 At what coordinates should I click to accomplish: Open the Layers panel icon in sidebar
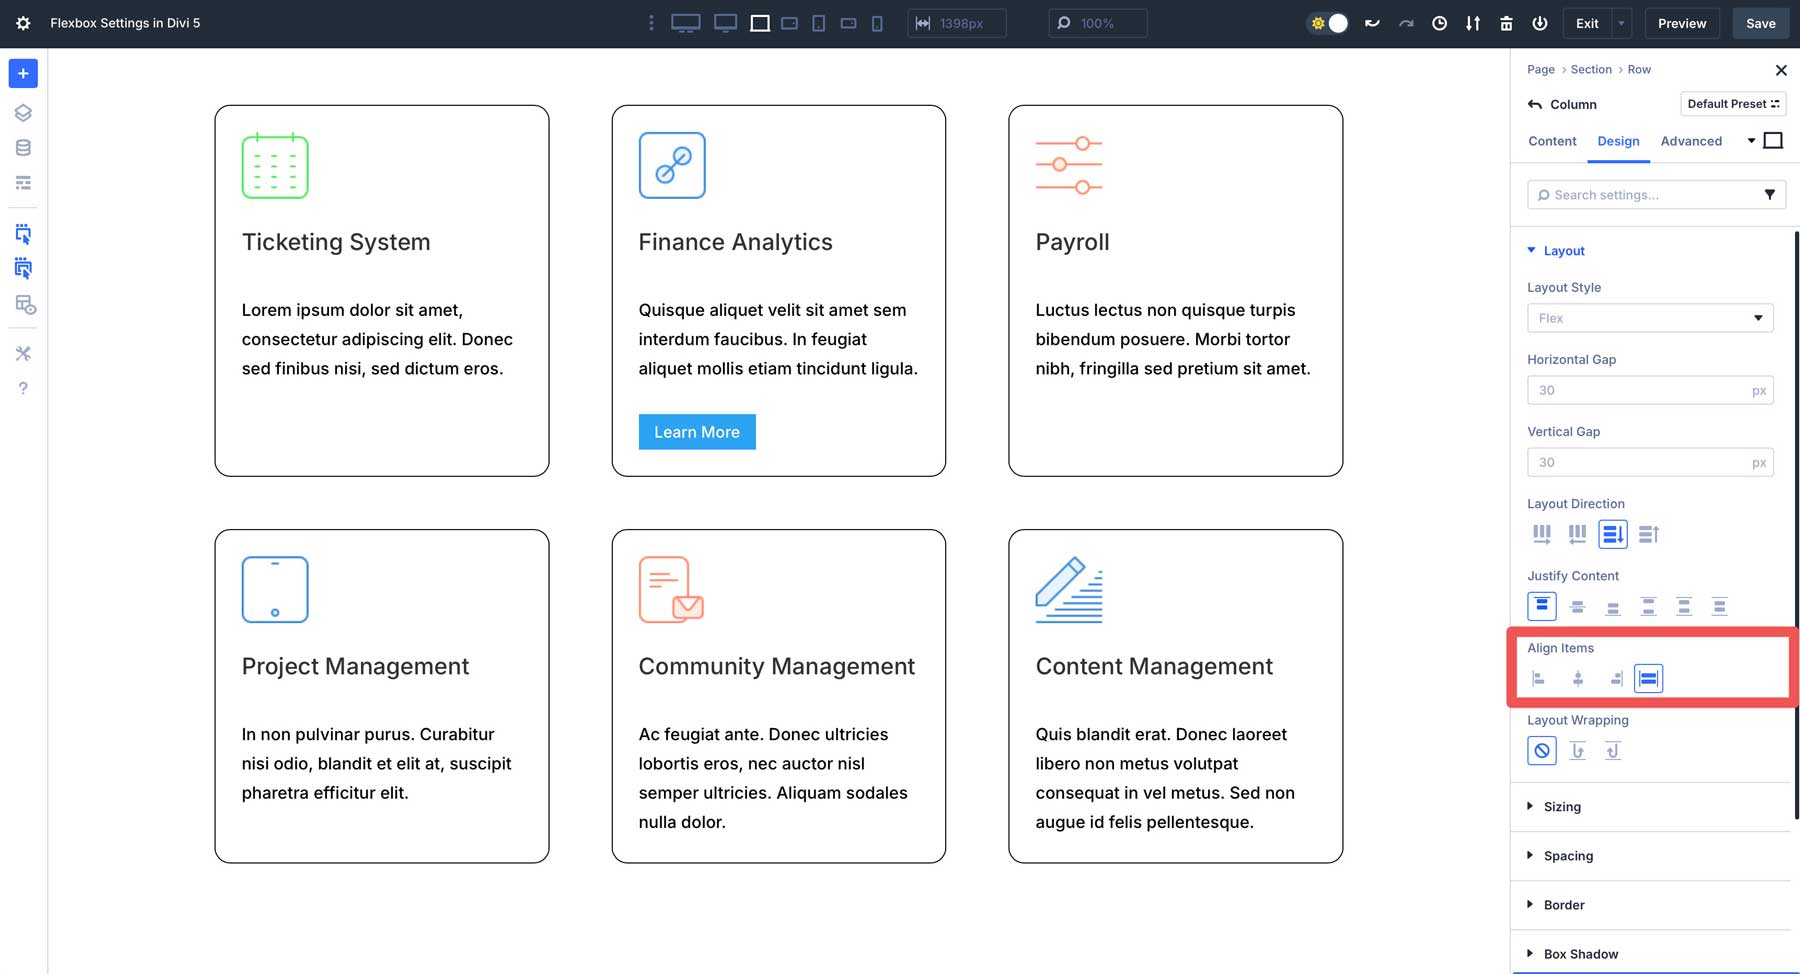coord(23,113)
